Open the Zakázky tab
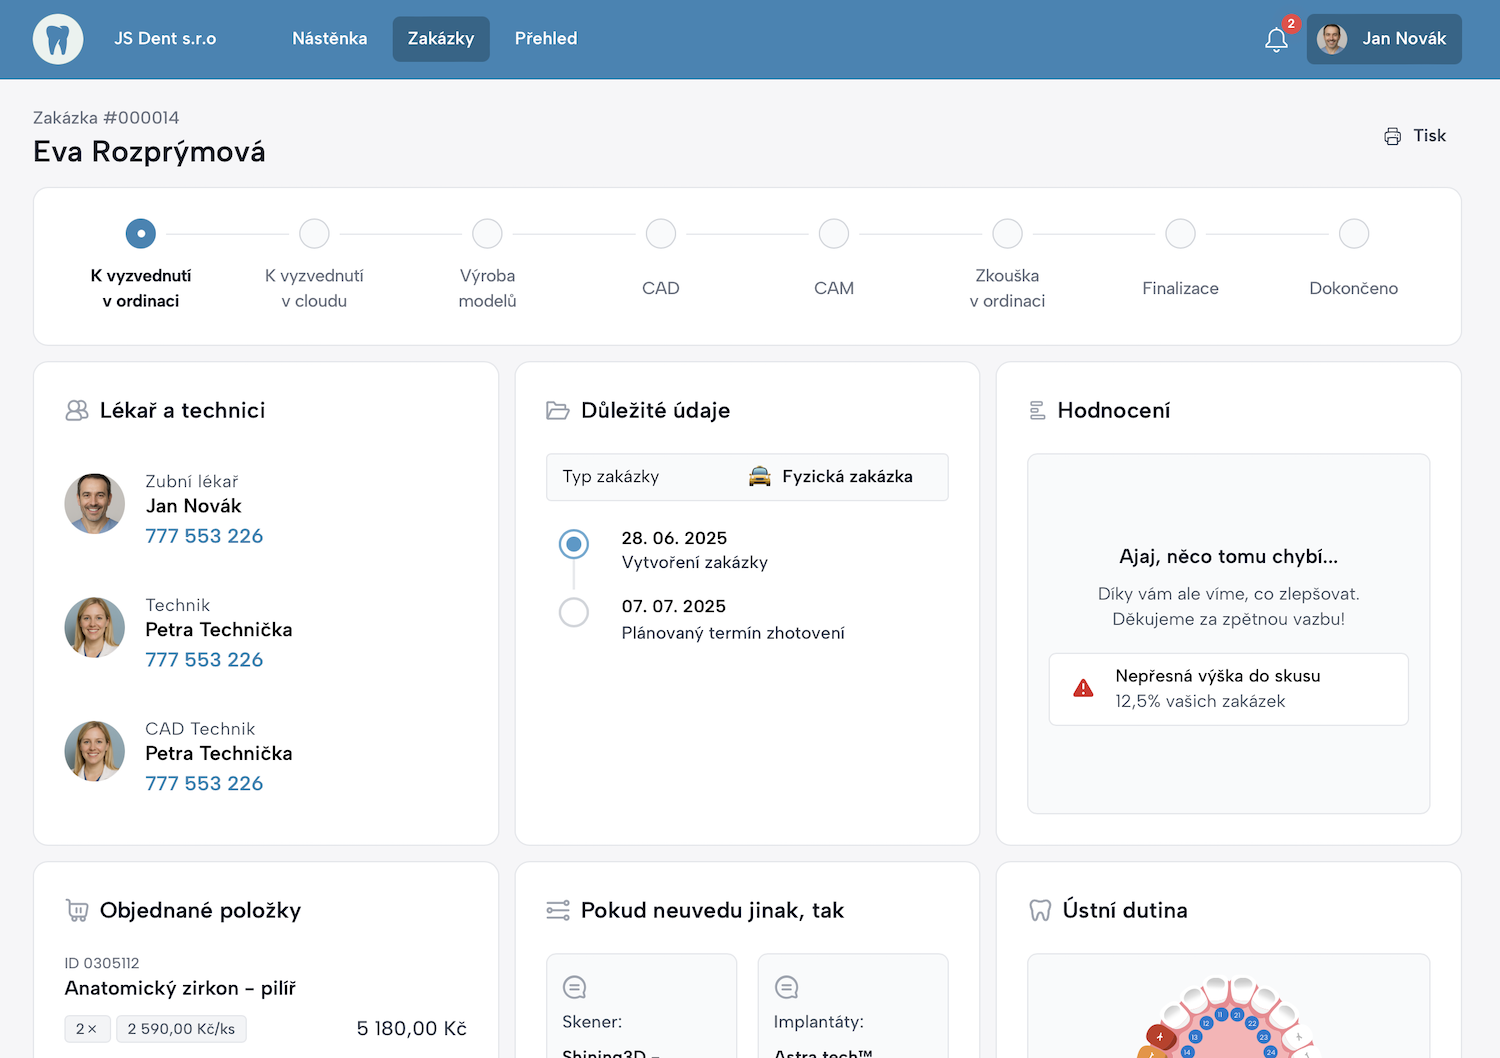This screenshot has height=1058, width=1500. (x=441, y=39)
